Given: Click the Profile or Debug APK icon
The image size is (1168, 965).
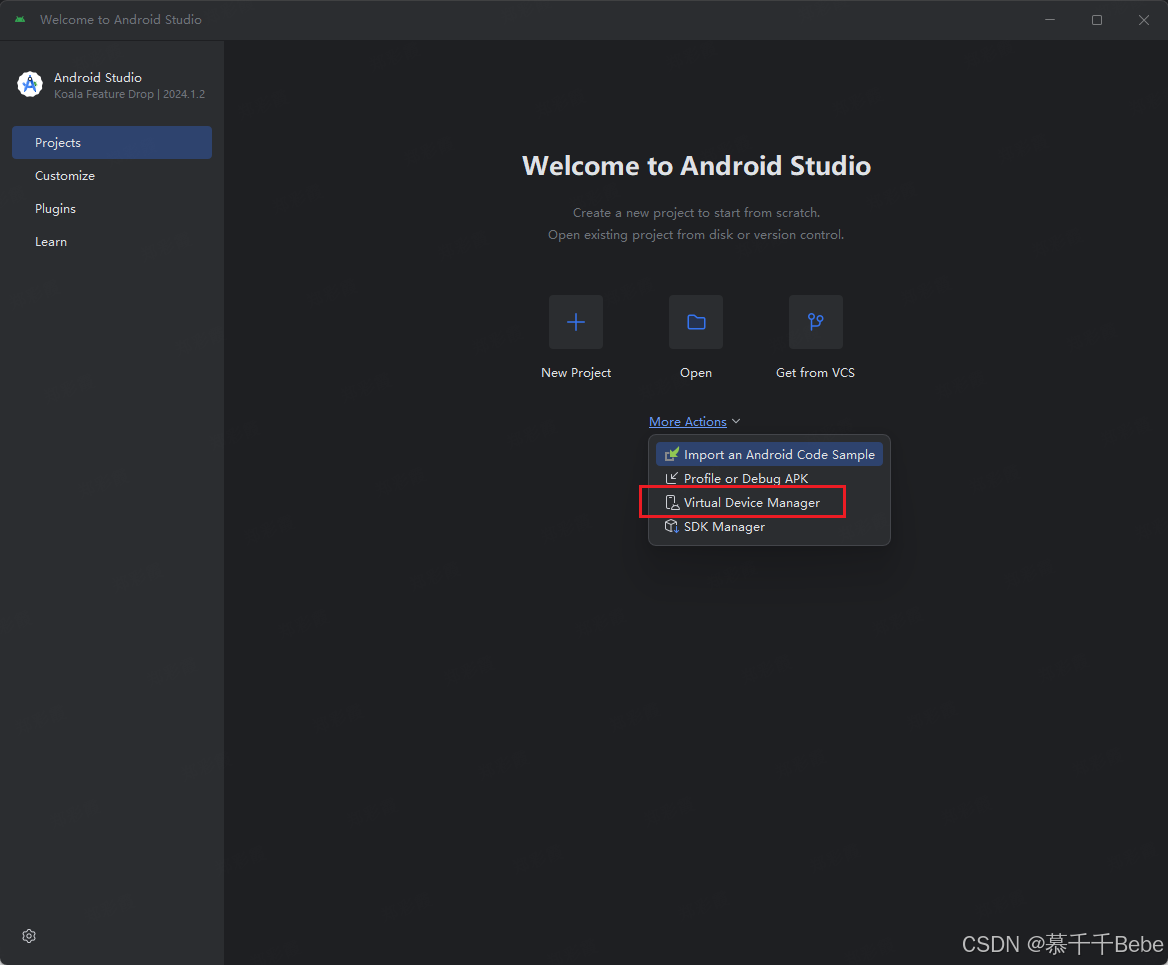Looking at the screenshot, I should coord(671,478).
